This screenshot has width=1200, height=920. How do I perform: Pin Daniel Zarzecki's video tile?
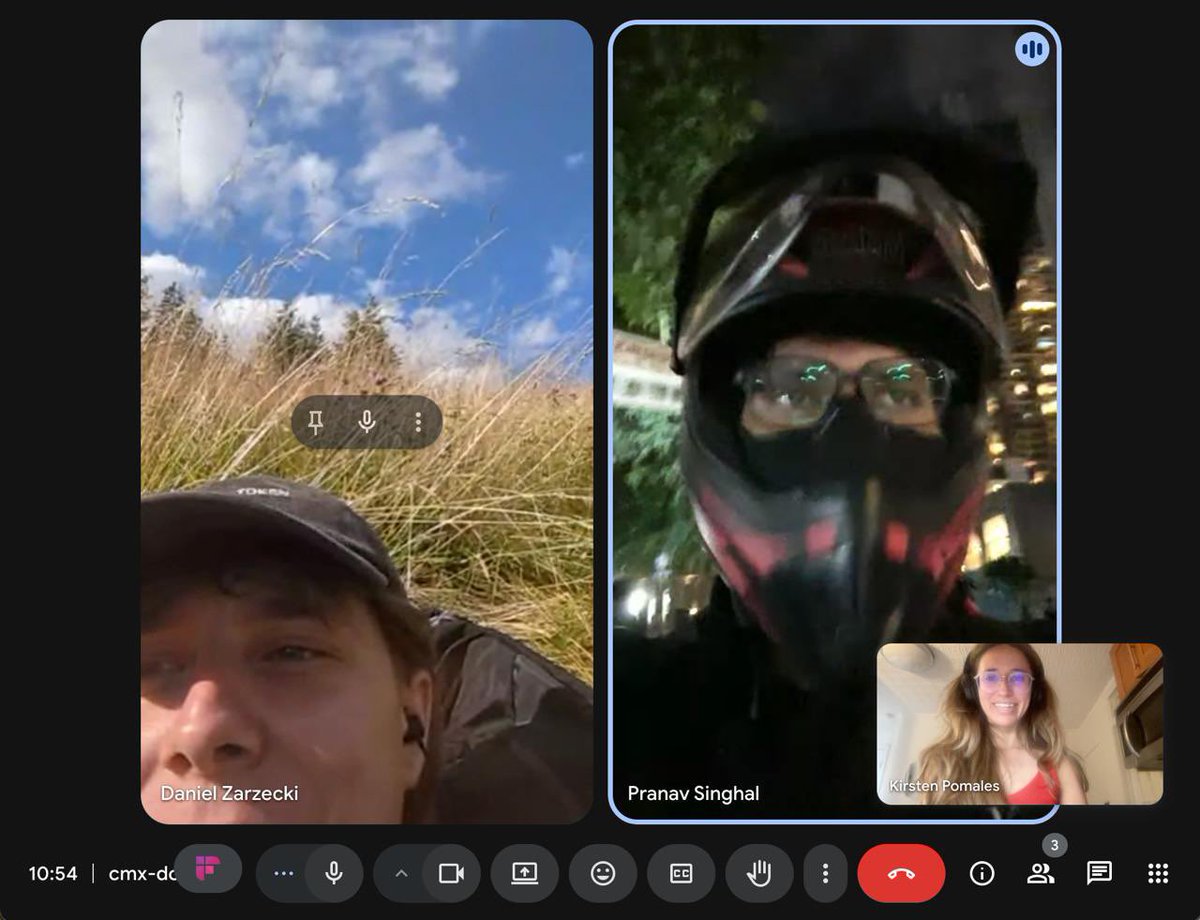click(316, 423)
